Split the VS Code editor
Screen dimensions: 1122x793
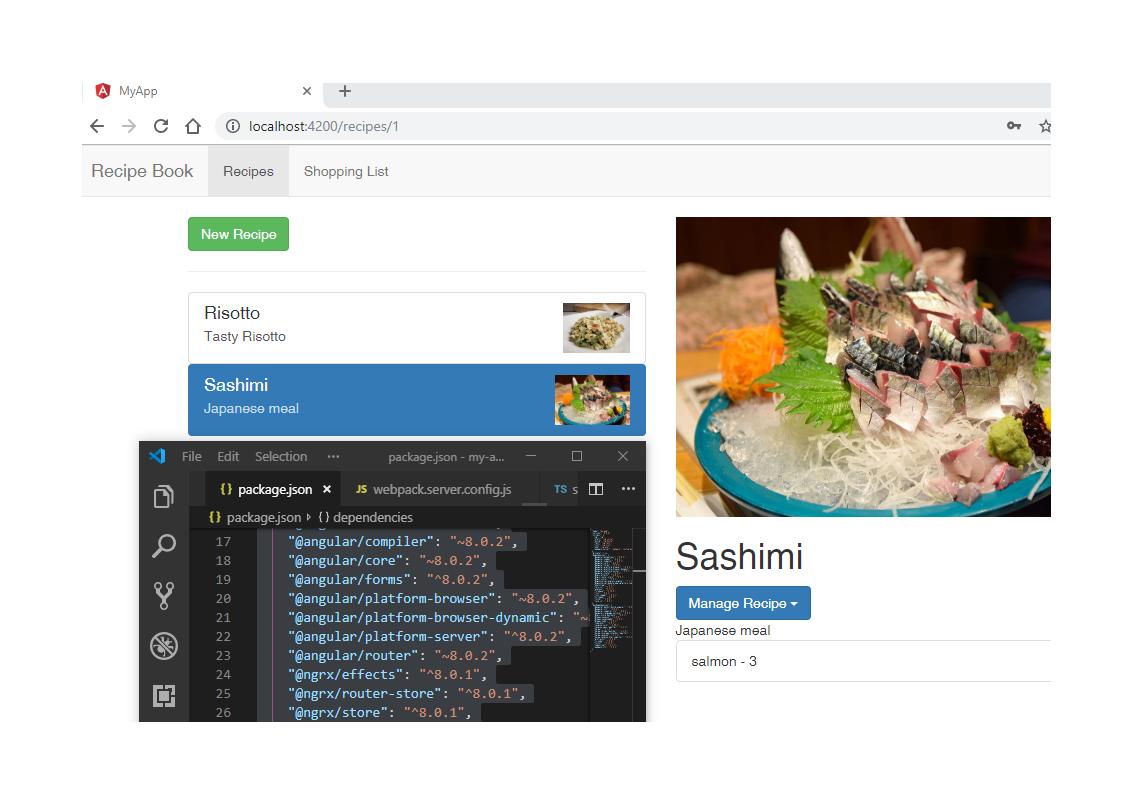point(596,490)
